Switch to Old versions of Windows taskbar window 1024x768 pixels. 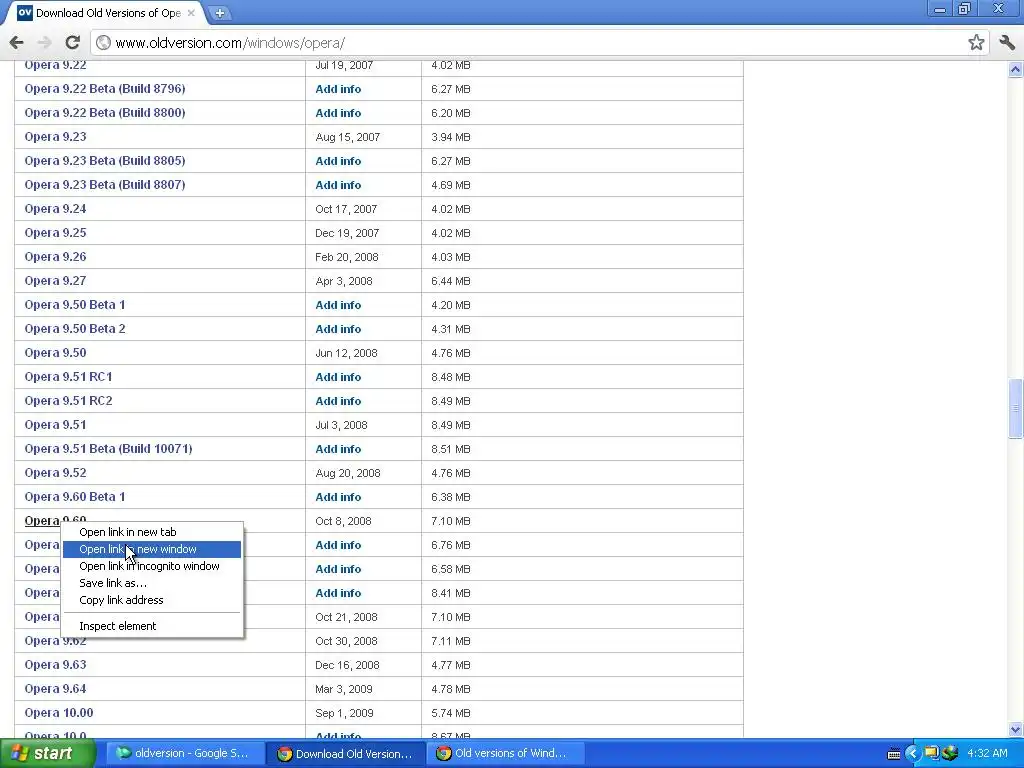[506, 753]
